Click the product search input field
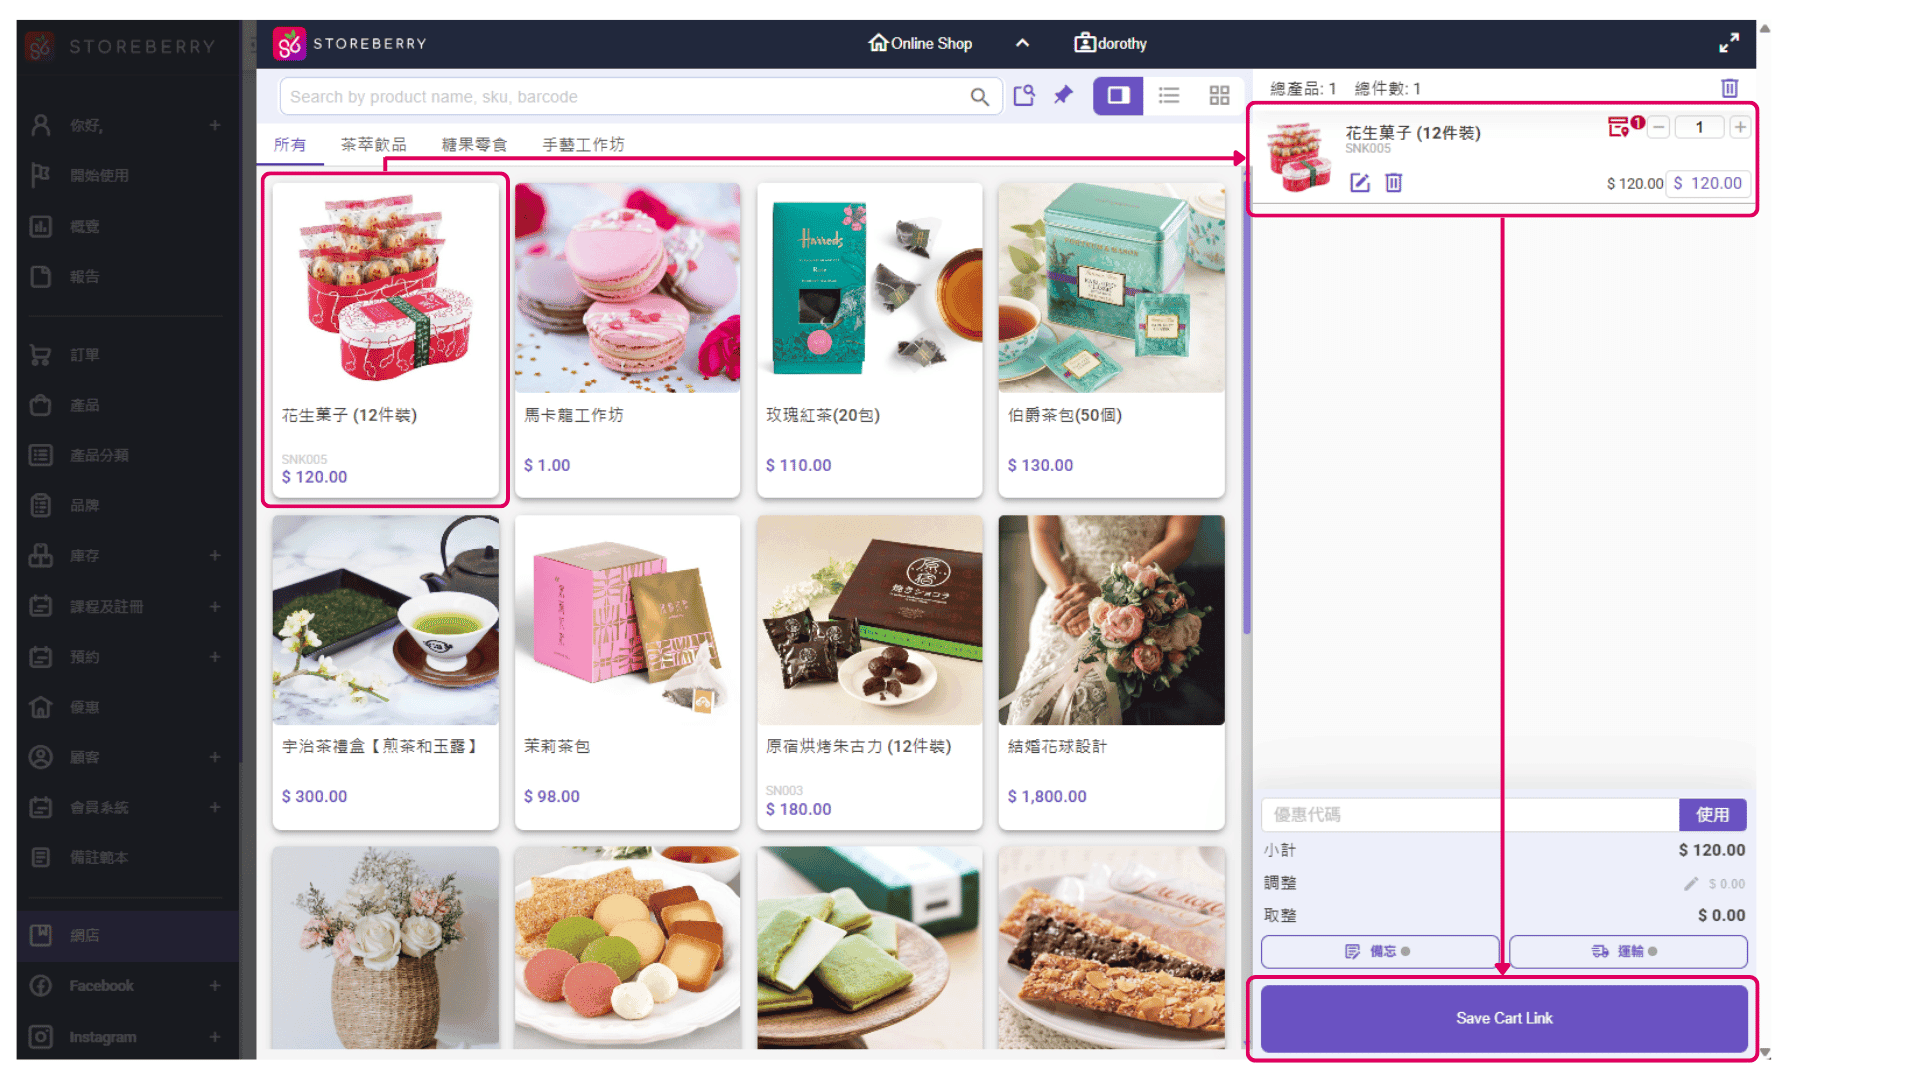 click(x=620, y=97)
